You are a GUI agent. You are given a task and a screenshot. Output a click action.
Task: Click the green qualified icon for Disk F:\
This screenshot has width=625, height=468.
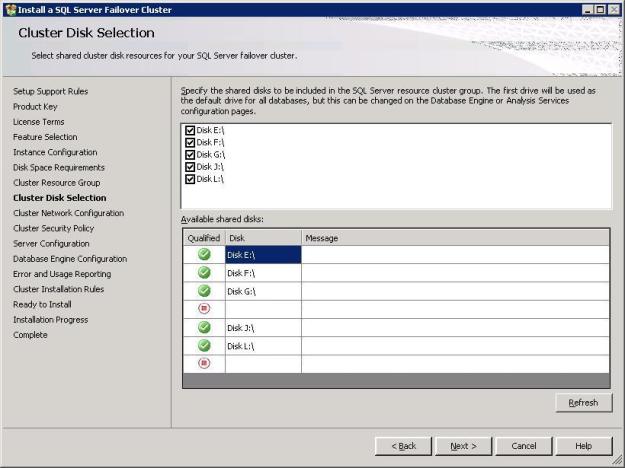[204, 273]
